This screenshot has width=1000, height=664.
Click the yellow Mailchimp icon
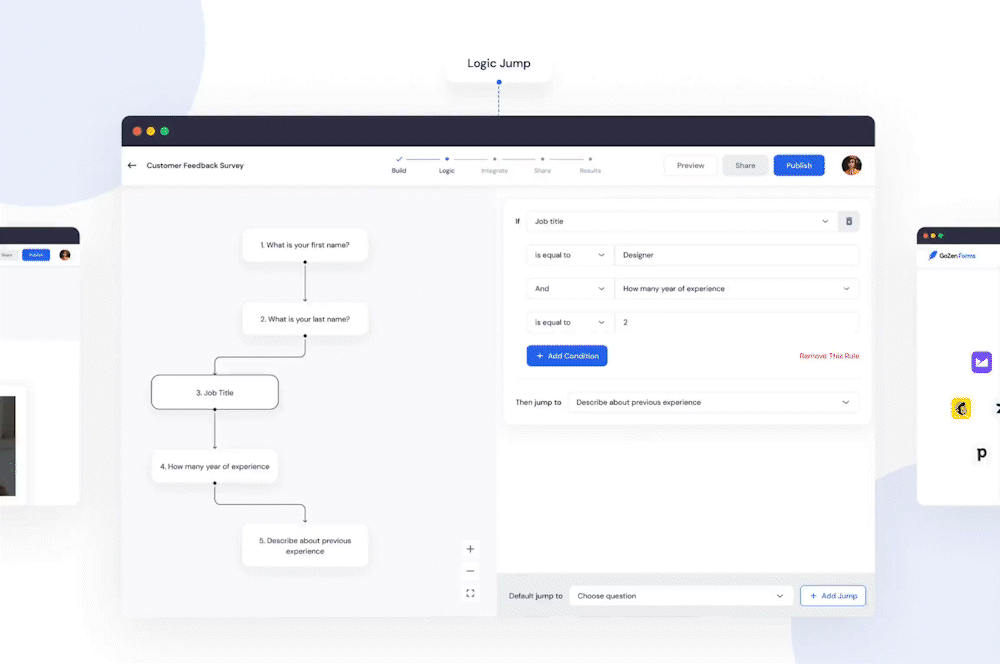coord(961,408)
